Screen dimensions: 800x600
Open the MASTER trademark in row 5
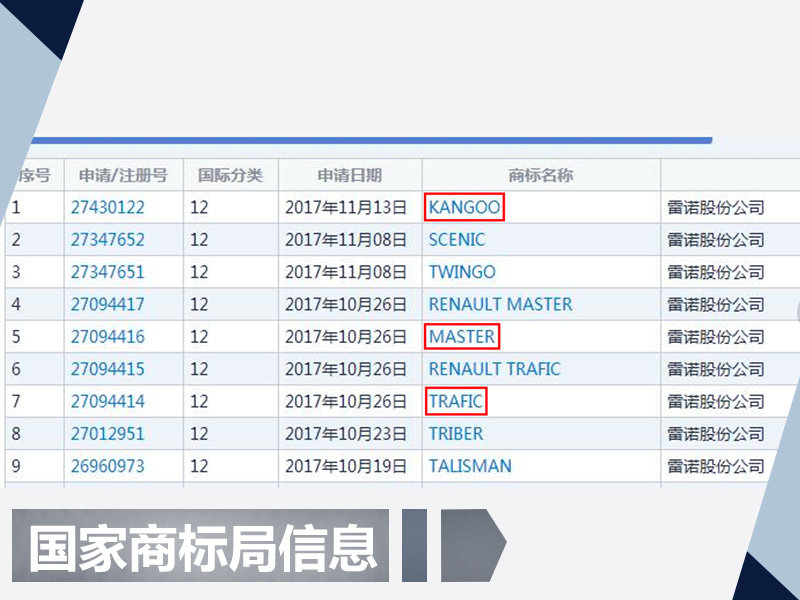(462, 337)
